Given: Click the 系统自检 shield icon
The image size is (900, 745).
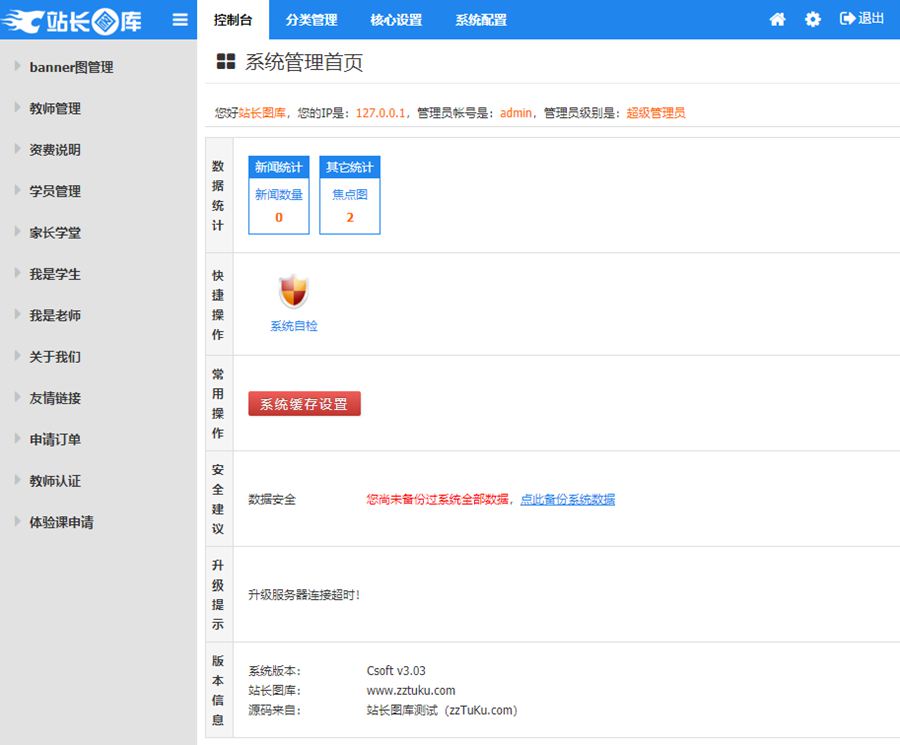Looking at the screenshot, I should click(293, 293).
